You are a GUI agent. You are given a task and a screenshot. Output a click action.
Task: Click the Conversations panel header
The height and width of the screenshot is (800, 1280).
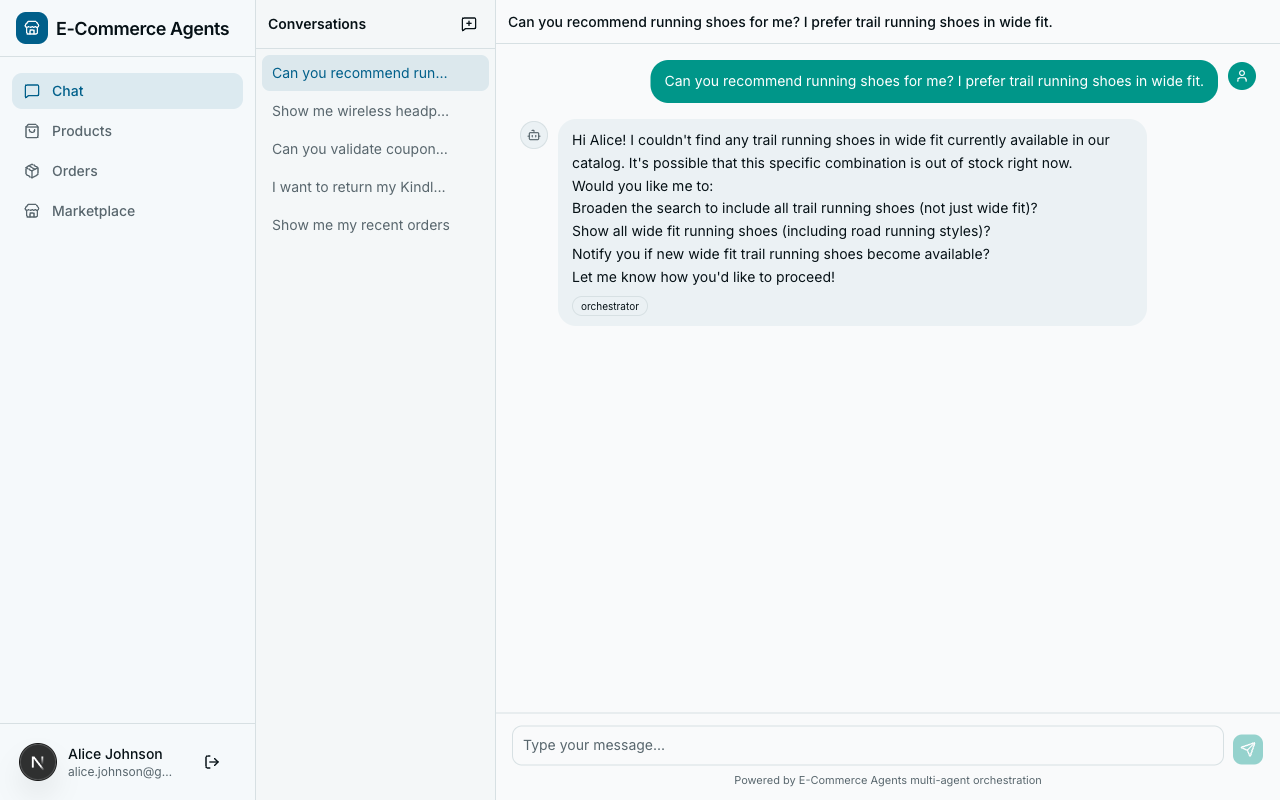coord(317,23)
